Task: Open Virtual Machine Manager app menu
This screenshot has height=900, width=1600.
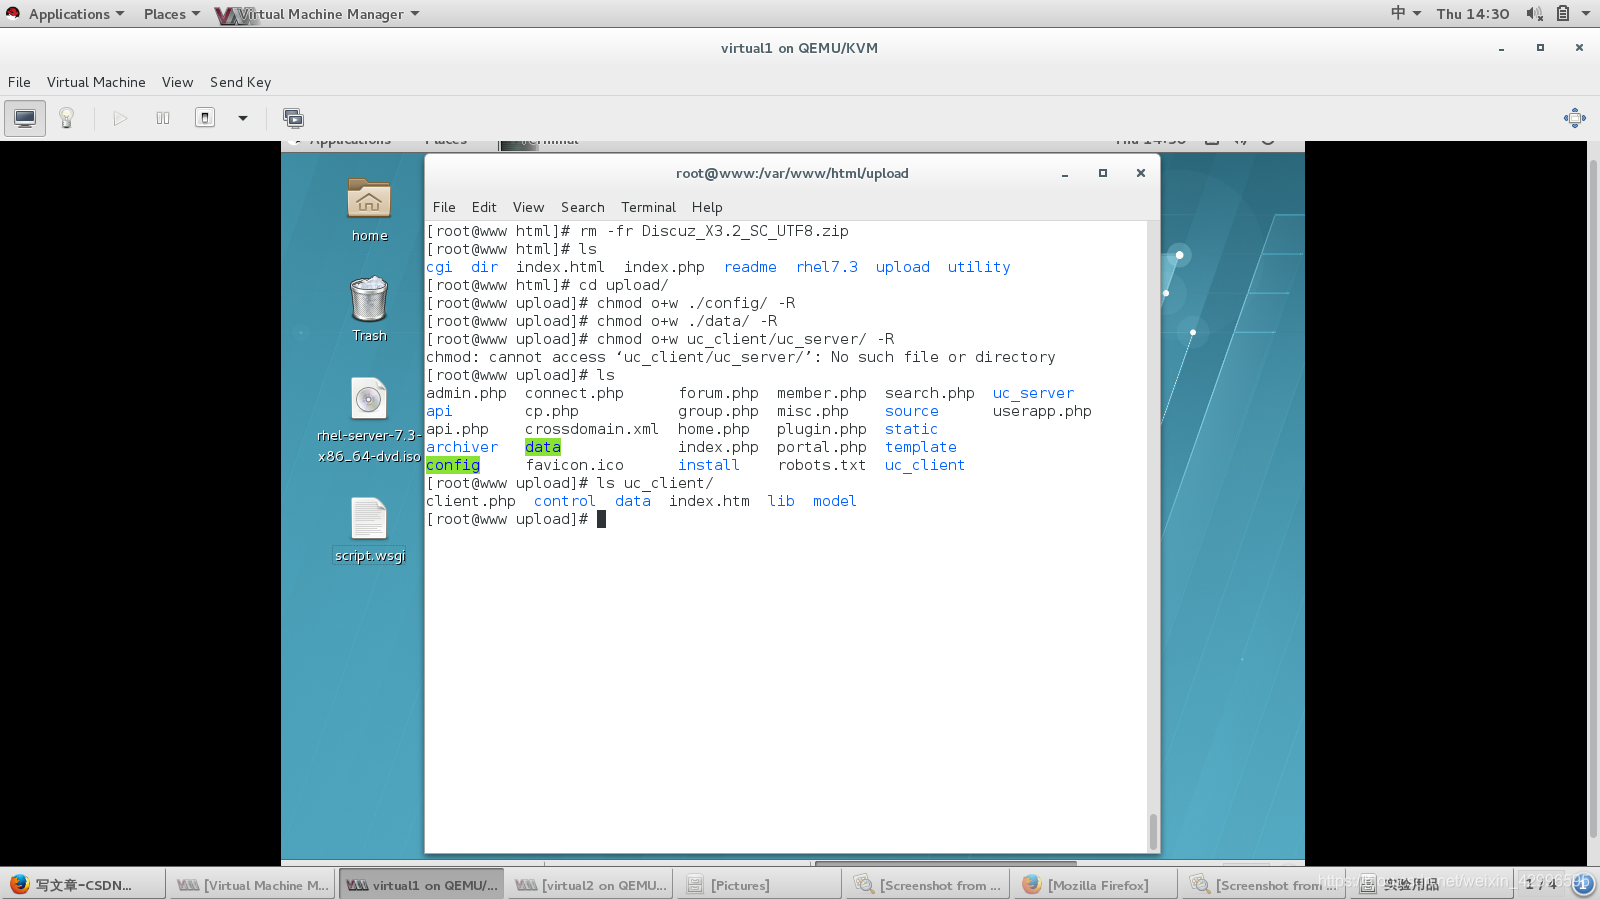Action: pos(318,14)
